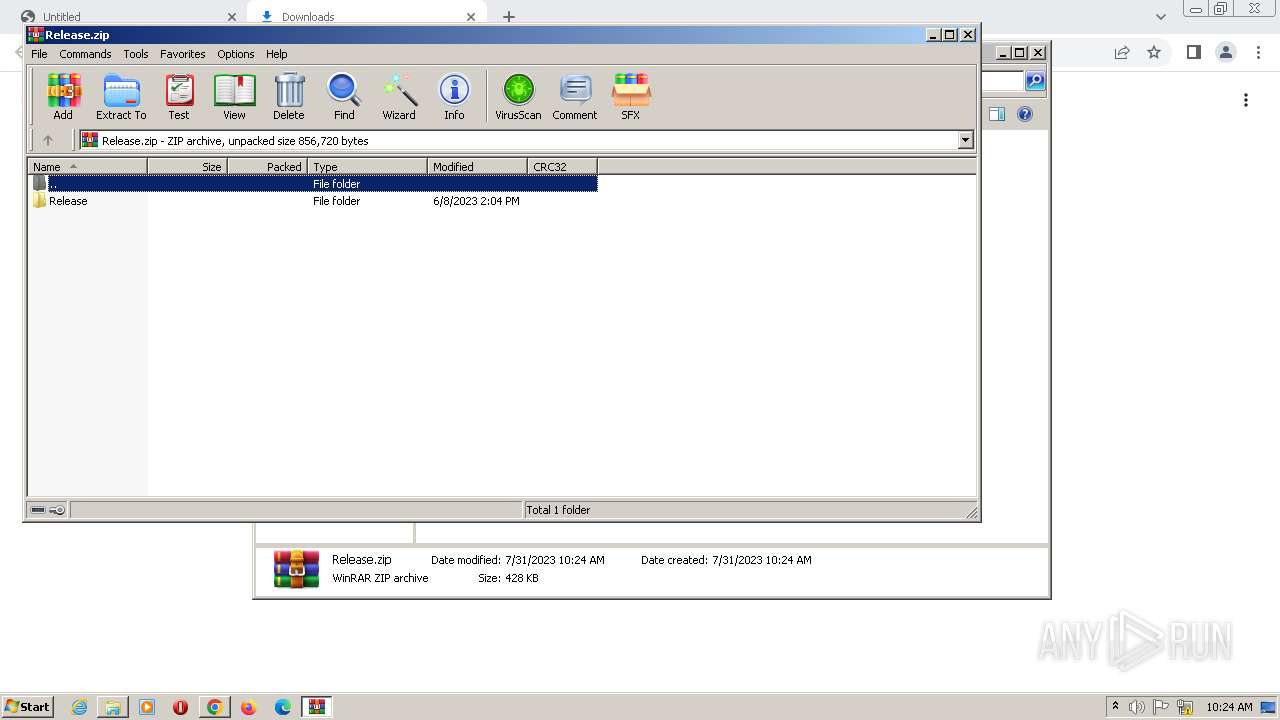Open File Explorer from taskbar
The image size is (1280, 720).
coord(113,707)
